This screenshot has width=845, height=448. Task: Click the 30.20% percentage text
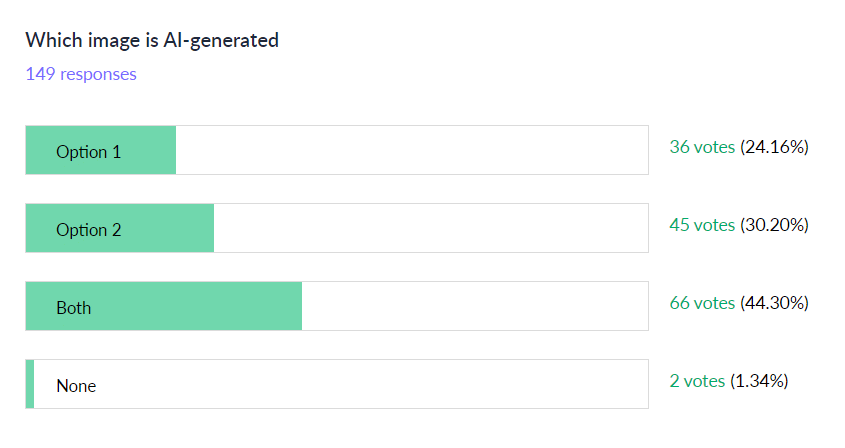[x=774, y=225]
